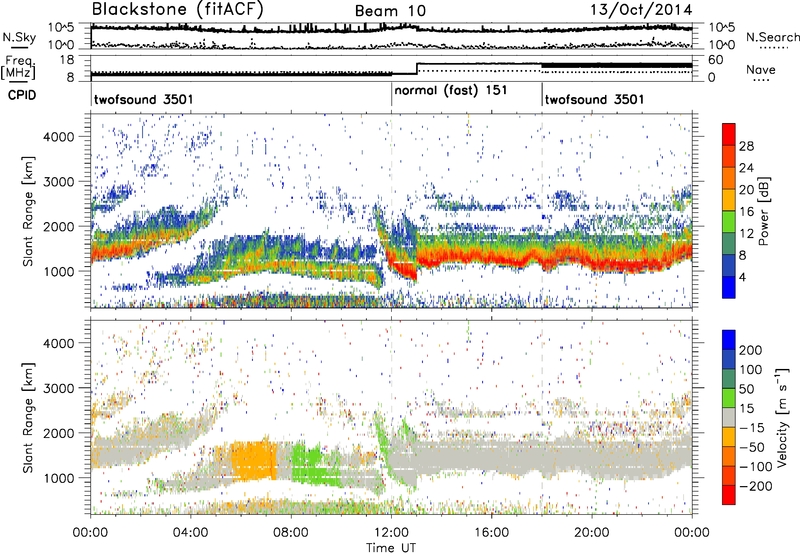Viewport: 800px width, 554px height.
Task: Pick the blue top Velocity color segment
Action: tap(729, 339)
